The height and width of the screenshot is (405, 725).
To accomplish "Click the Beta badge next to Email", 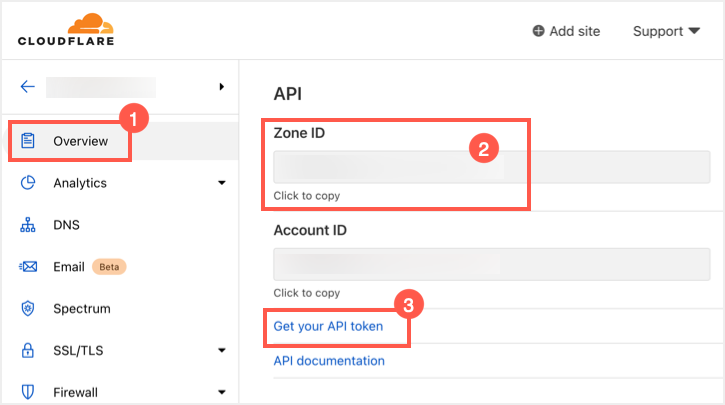I will [109, 267].
